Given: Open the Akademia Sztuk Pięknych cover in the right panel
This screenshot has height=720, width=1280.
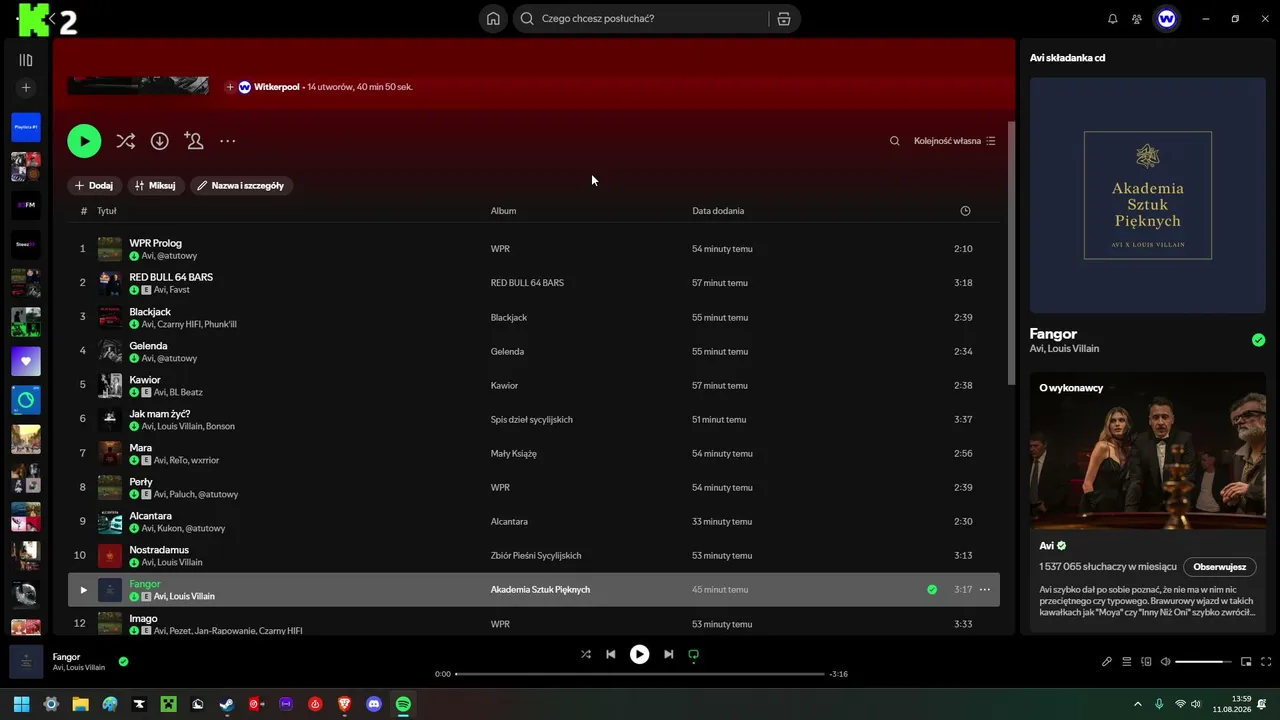Looking at the screenshot, I should (1148, 195).
